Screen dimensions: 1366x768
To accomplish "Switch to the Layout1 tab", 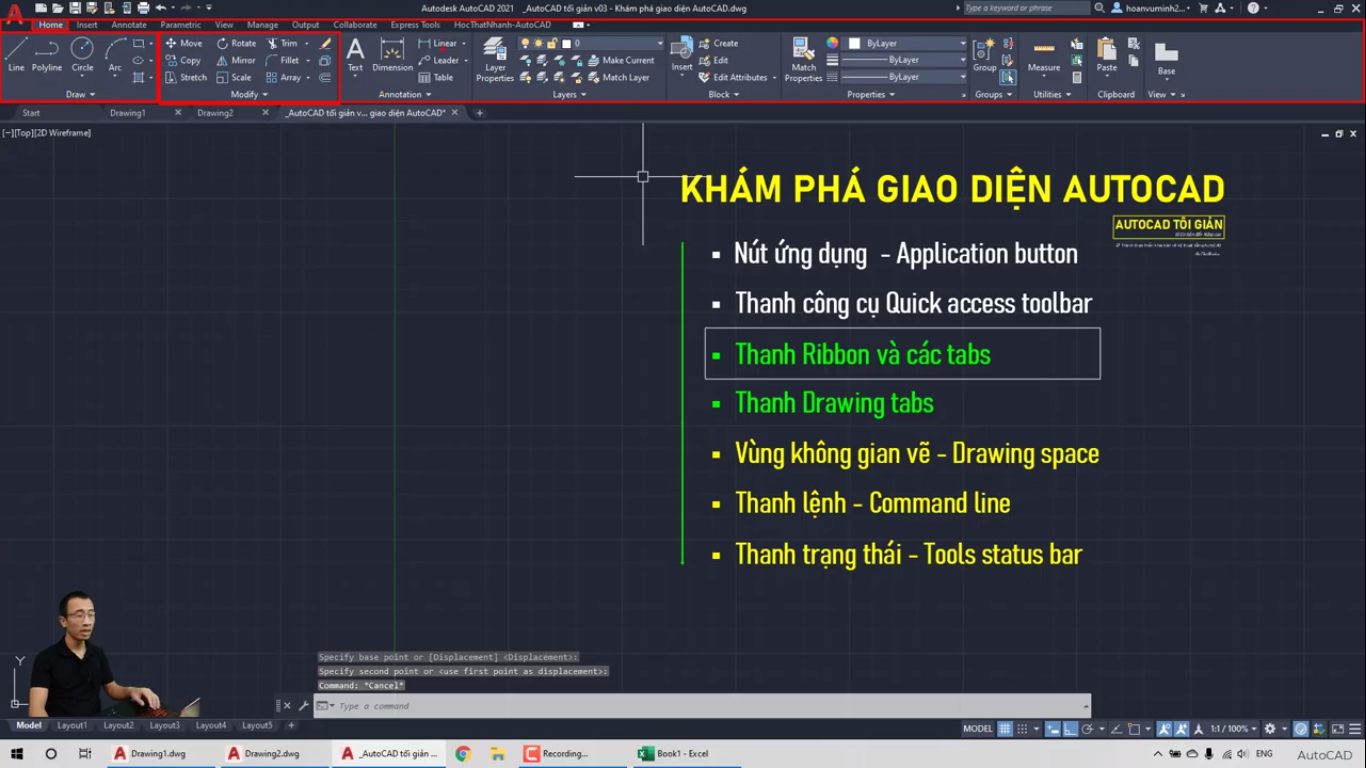I will click(x=72, y=725).
